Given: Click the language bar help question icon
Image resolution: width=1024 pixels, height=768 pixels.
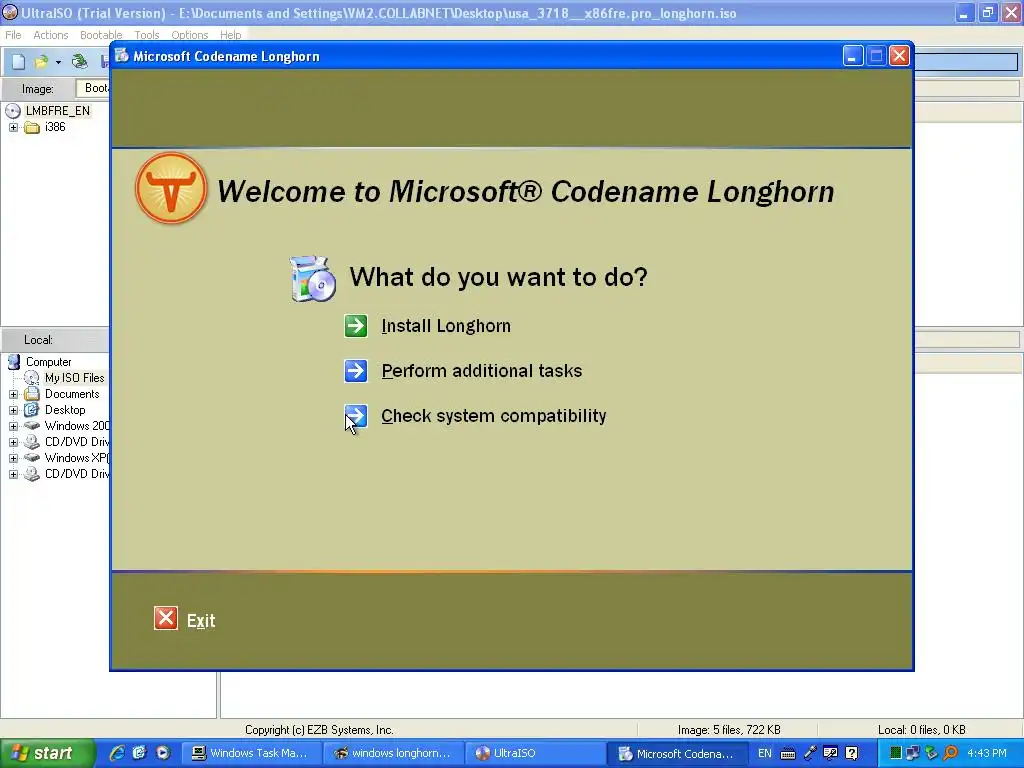Looking at the screenshot, I should [x=852, y=753].
